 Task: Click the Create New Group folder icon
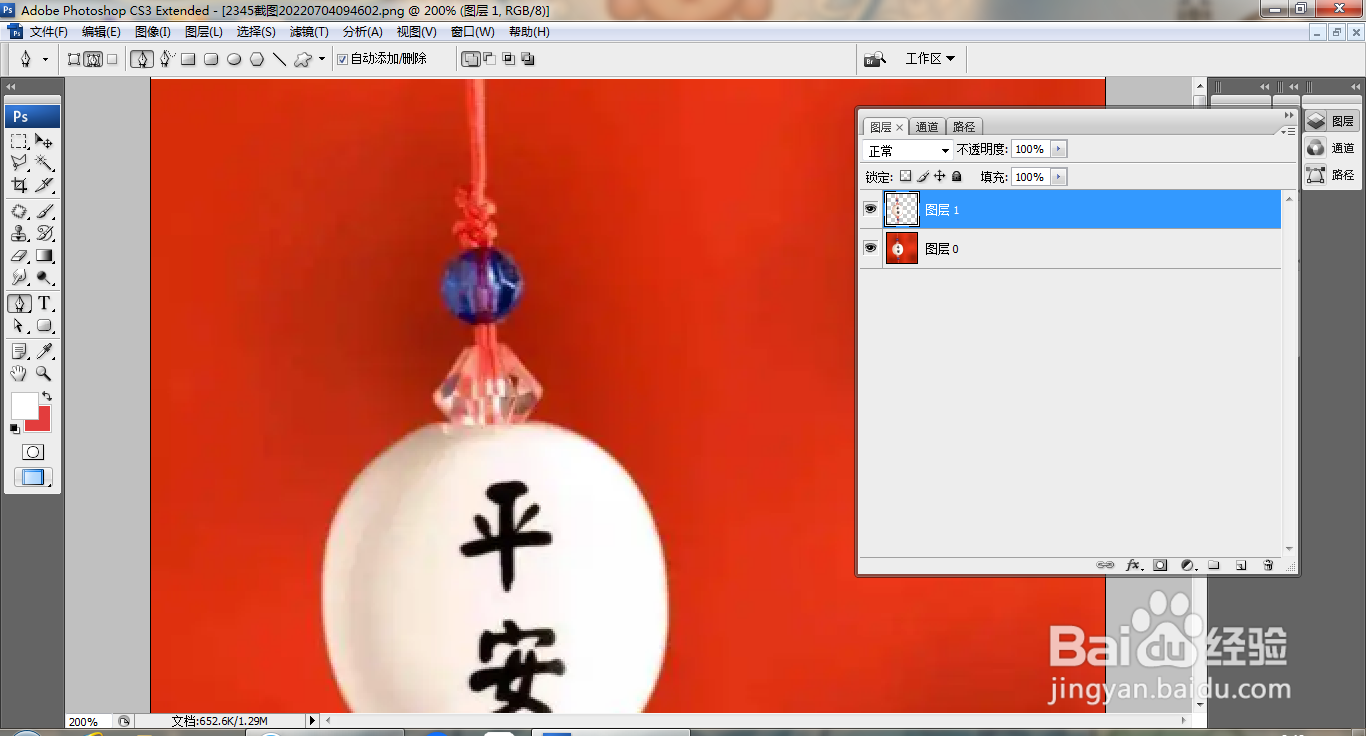(1214, 565)
